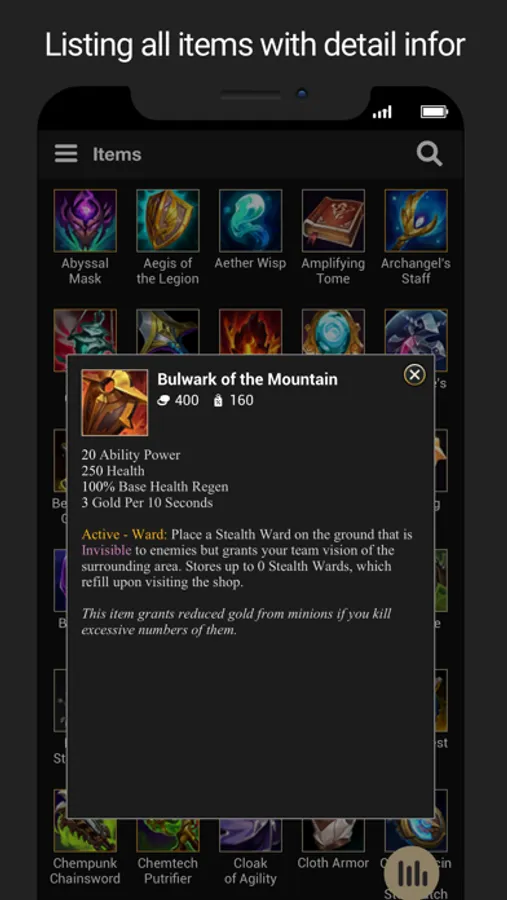This screenshot has width=507, height=900.
Task: Open the Aether Wisp item
Action: pyautogui.click(x=250, y=220)
